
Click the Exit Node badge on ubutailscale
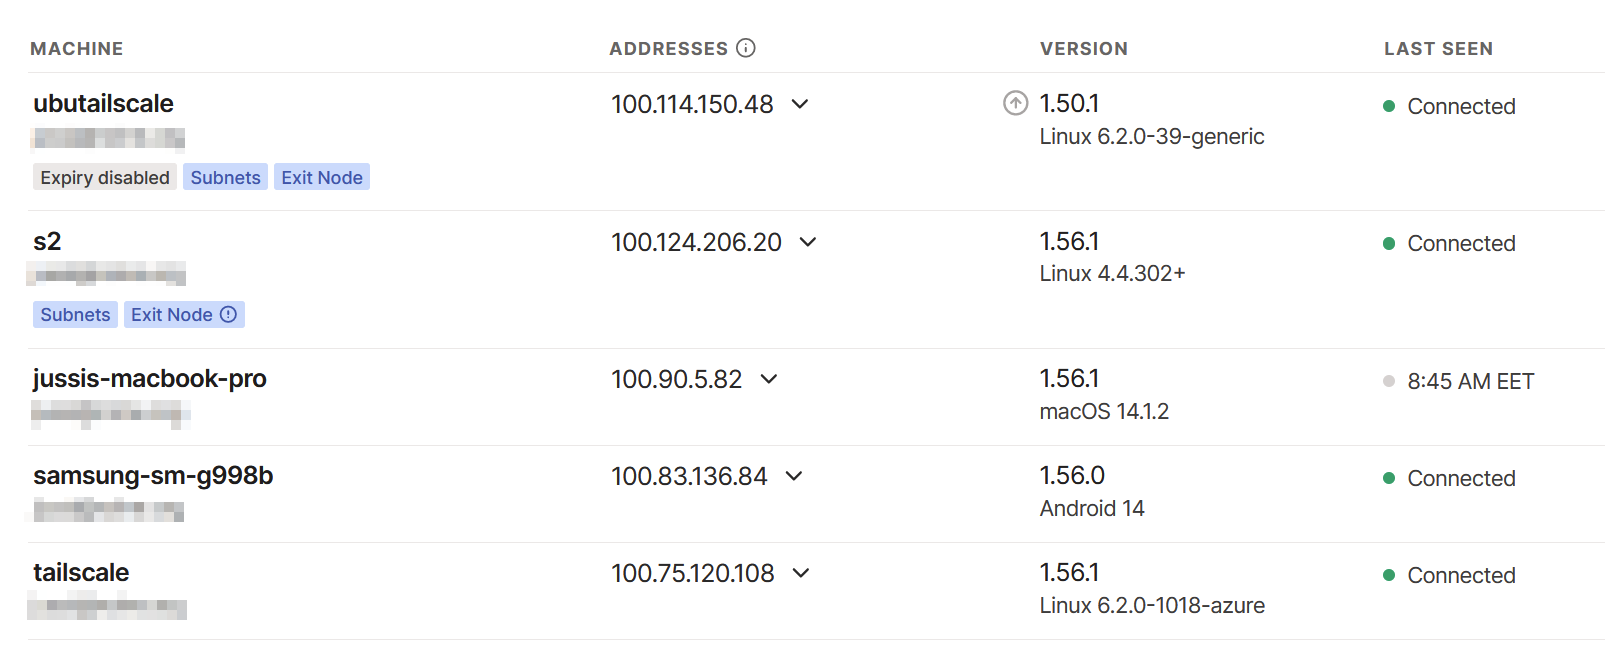click(322, 177)
